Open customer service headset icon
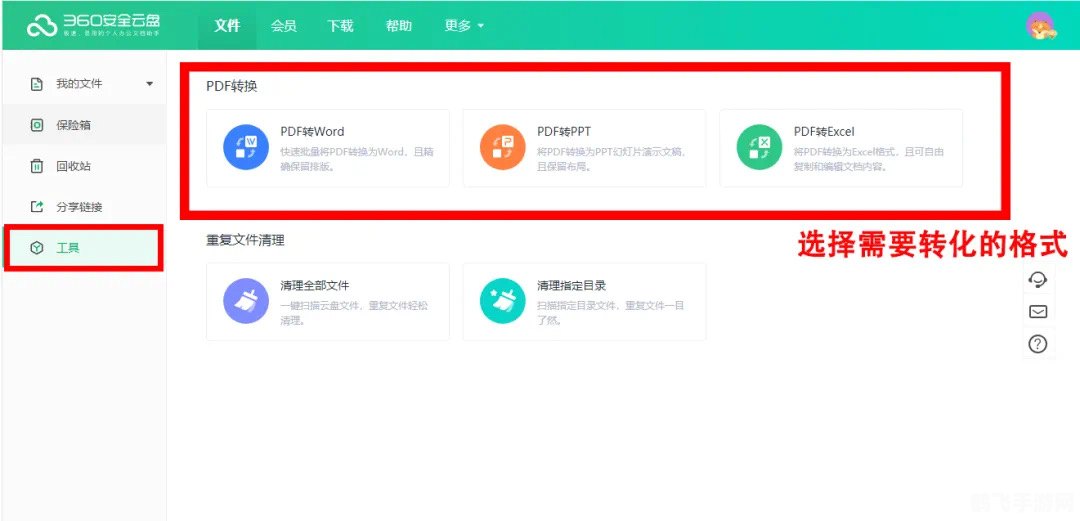 (1038, 279)
